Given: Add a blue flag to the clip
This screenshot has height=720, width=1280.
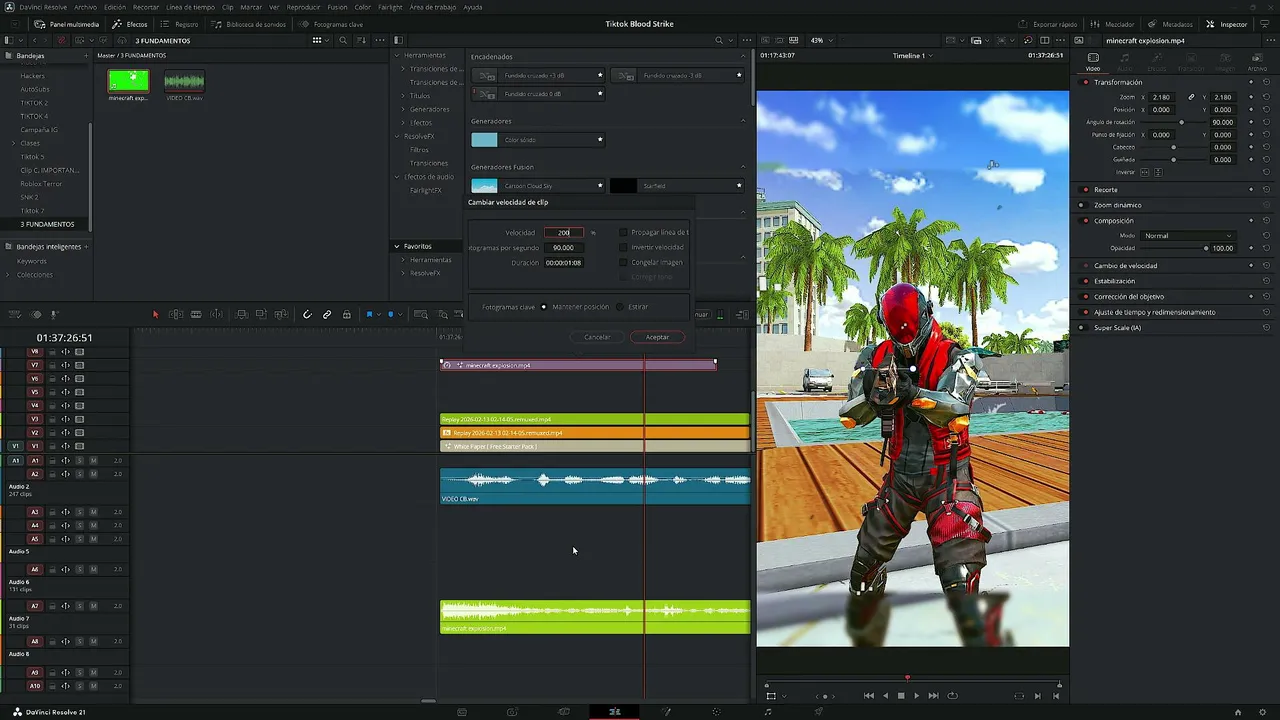Looking at the screenshot, I should [x=369, y=314].
